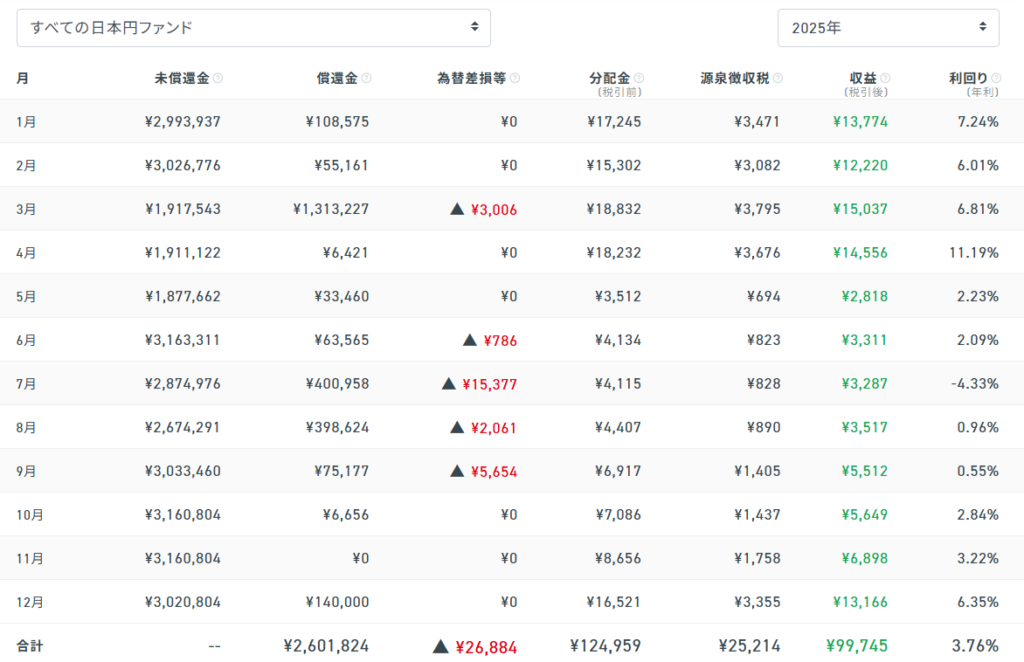Image resolution: width=1024 pixels, height=662 pixels.
Task: Click the 合計 total row label
Action: click(30, 646)
